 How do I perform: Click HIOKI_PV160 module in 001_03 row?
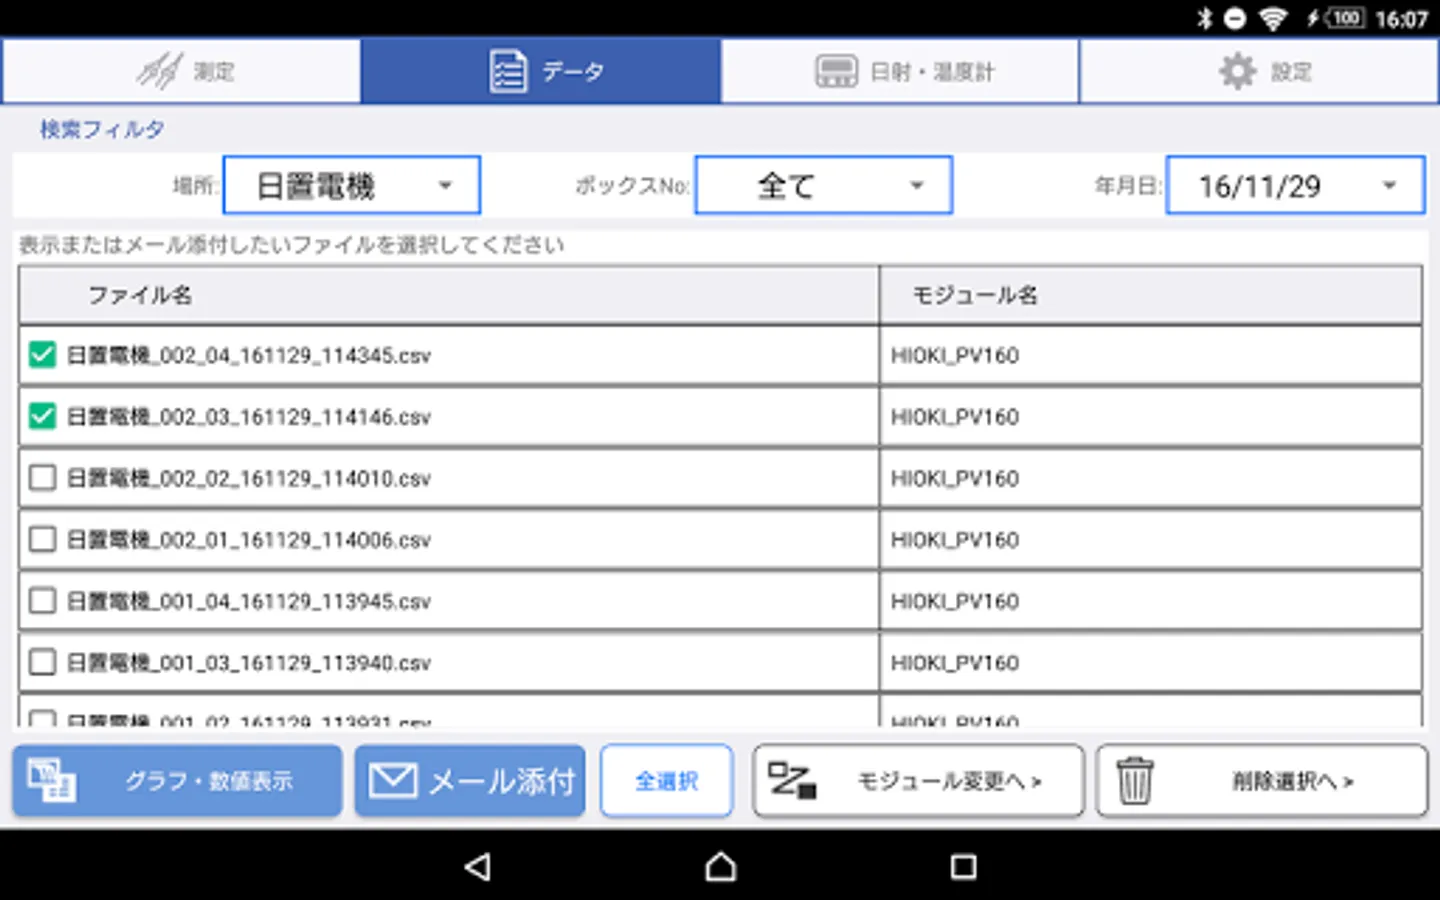[x=955, y=662]
